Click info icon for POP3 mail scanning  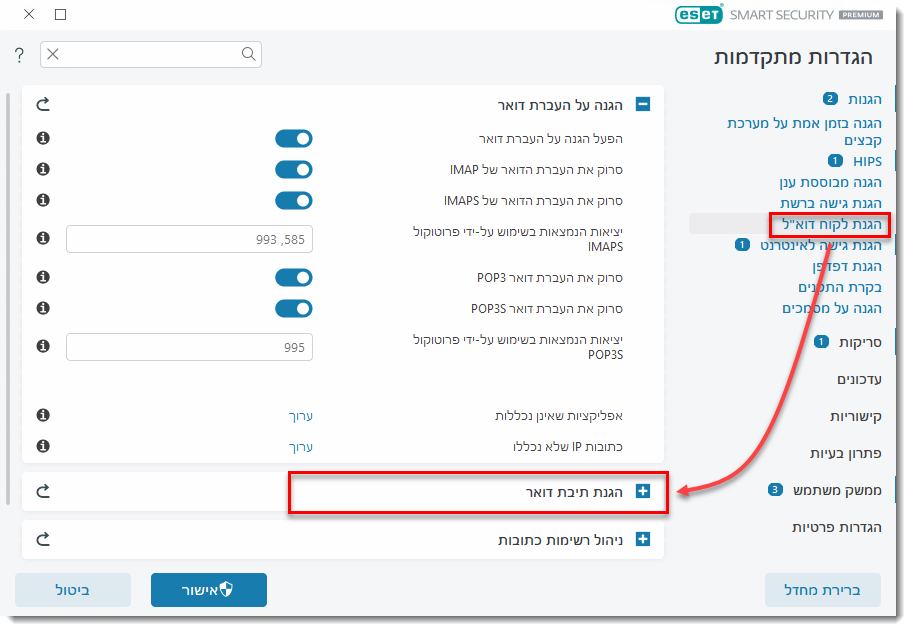click(x=43, y=277)
